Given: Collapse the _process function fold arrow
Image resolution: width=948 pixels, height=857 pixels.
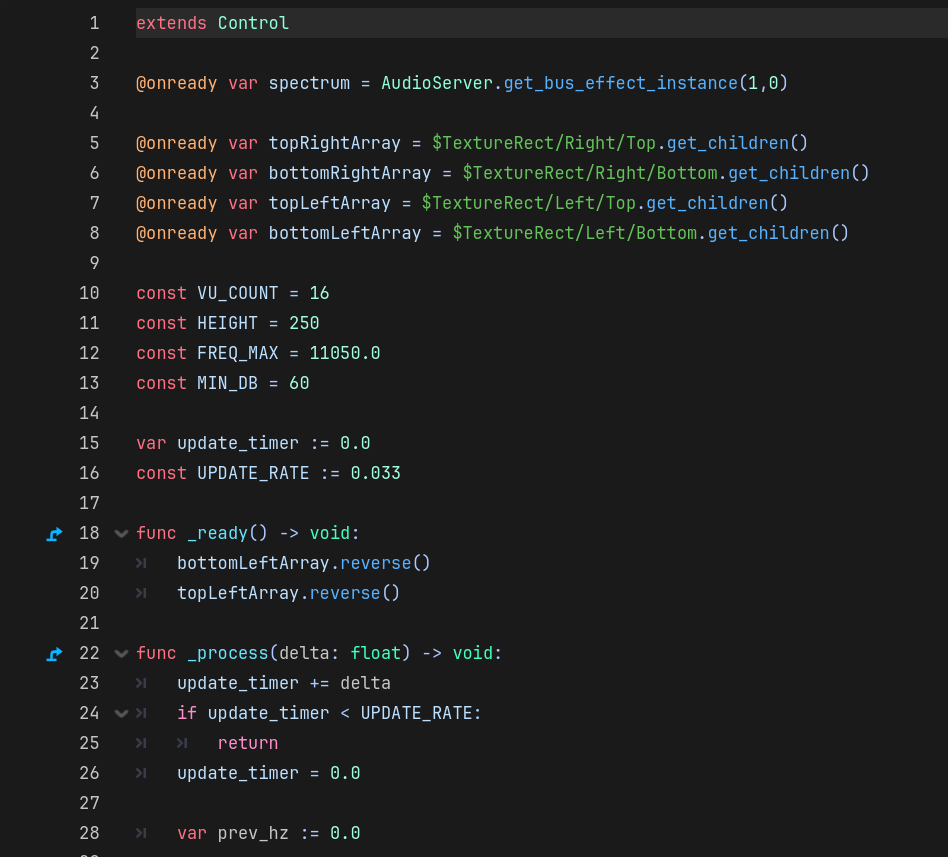Looking at the screenshot, I should tap(122, 653).
